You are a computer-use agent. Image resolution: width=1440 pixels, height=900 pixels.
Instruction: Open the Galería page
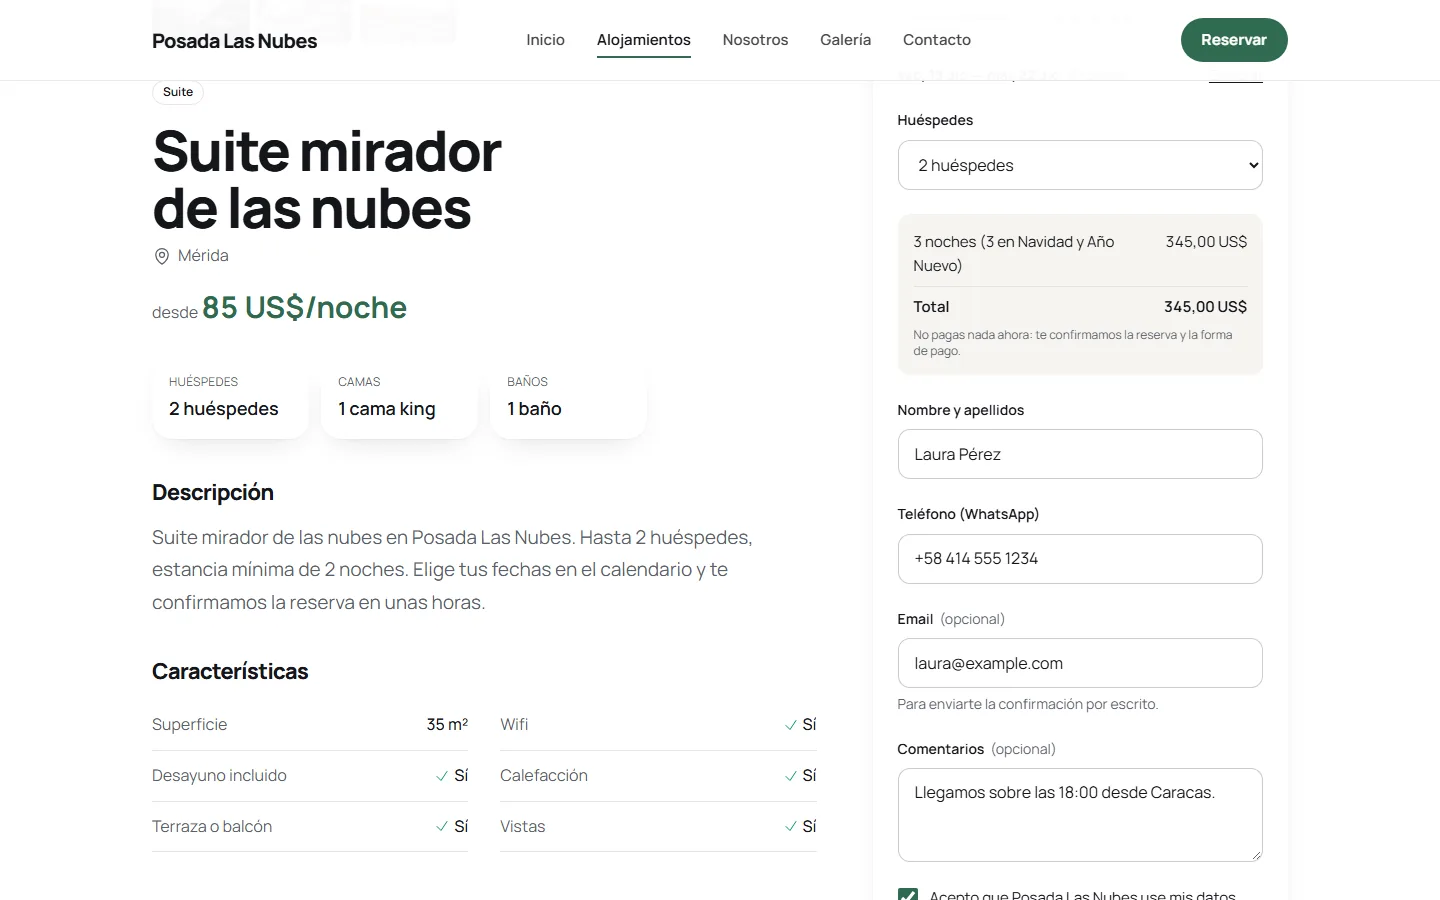[845, 40]
